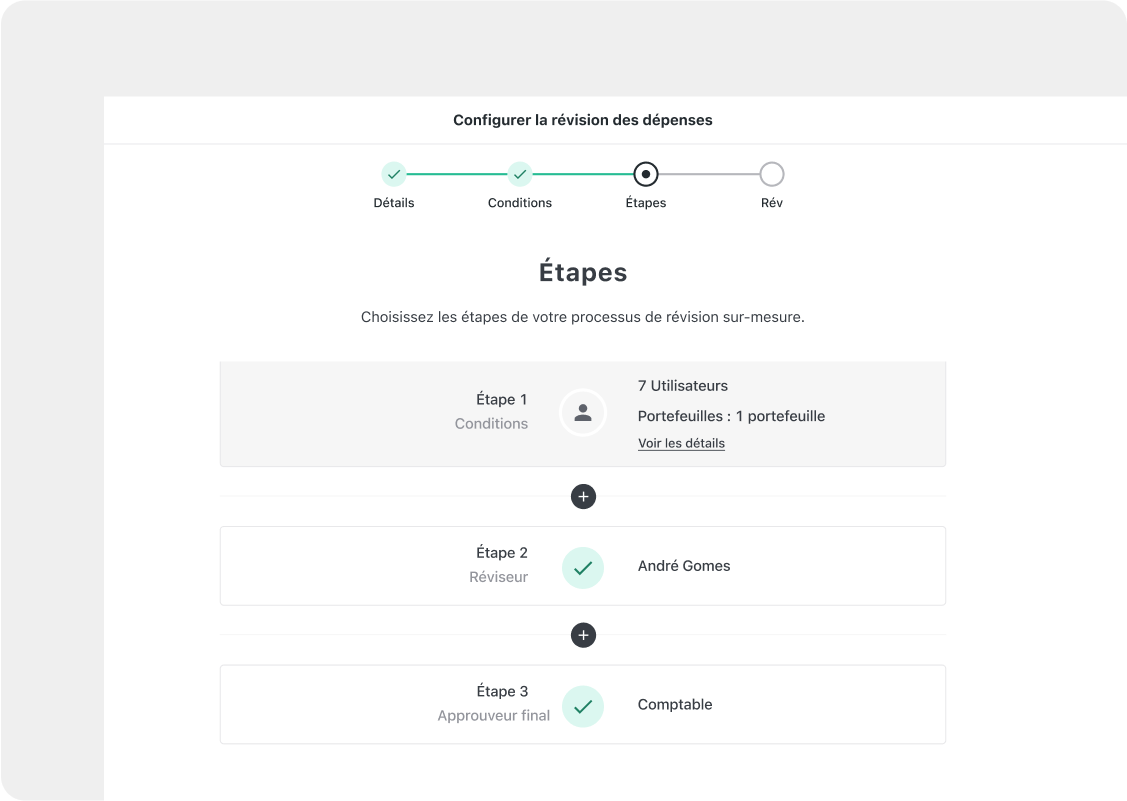Click the user avatar icon in Étape 1
The height and width of the screenshot is (801, 1127).
pyautogui.click(x=583, y=413)
